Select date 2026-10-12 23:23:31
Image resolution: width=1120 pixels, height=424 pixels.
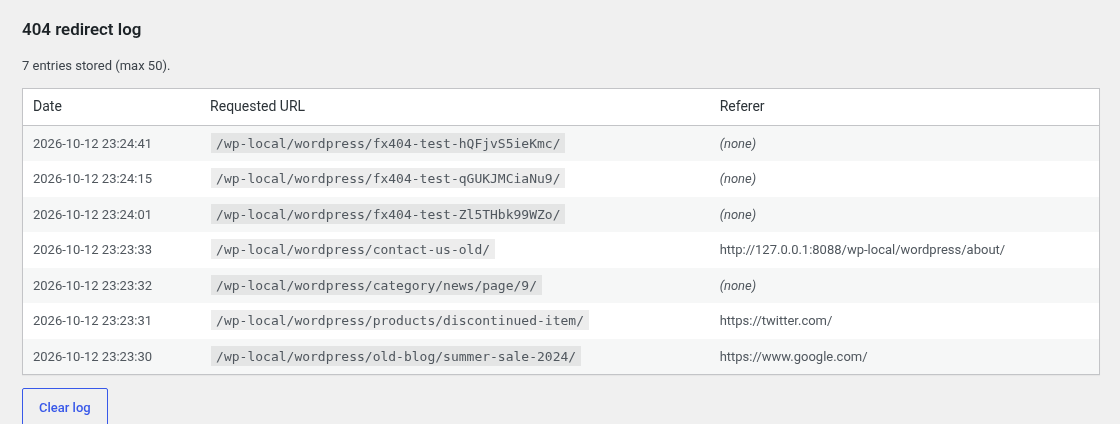[x=92, y=320]
